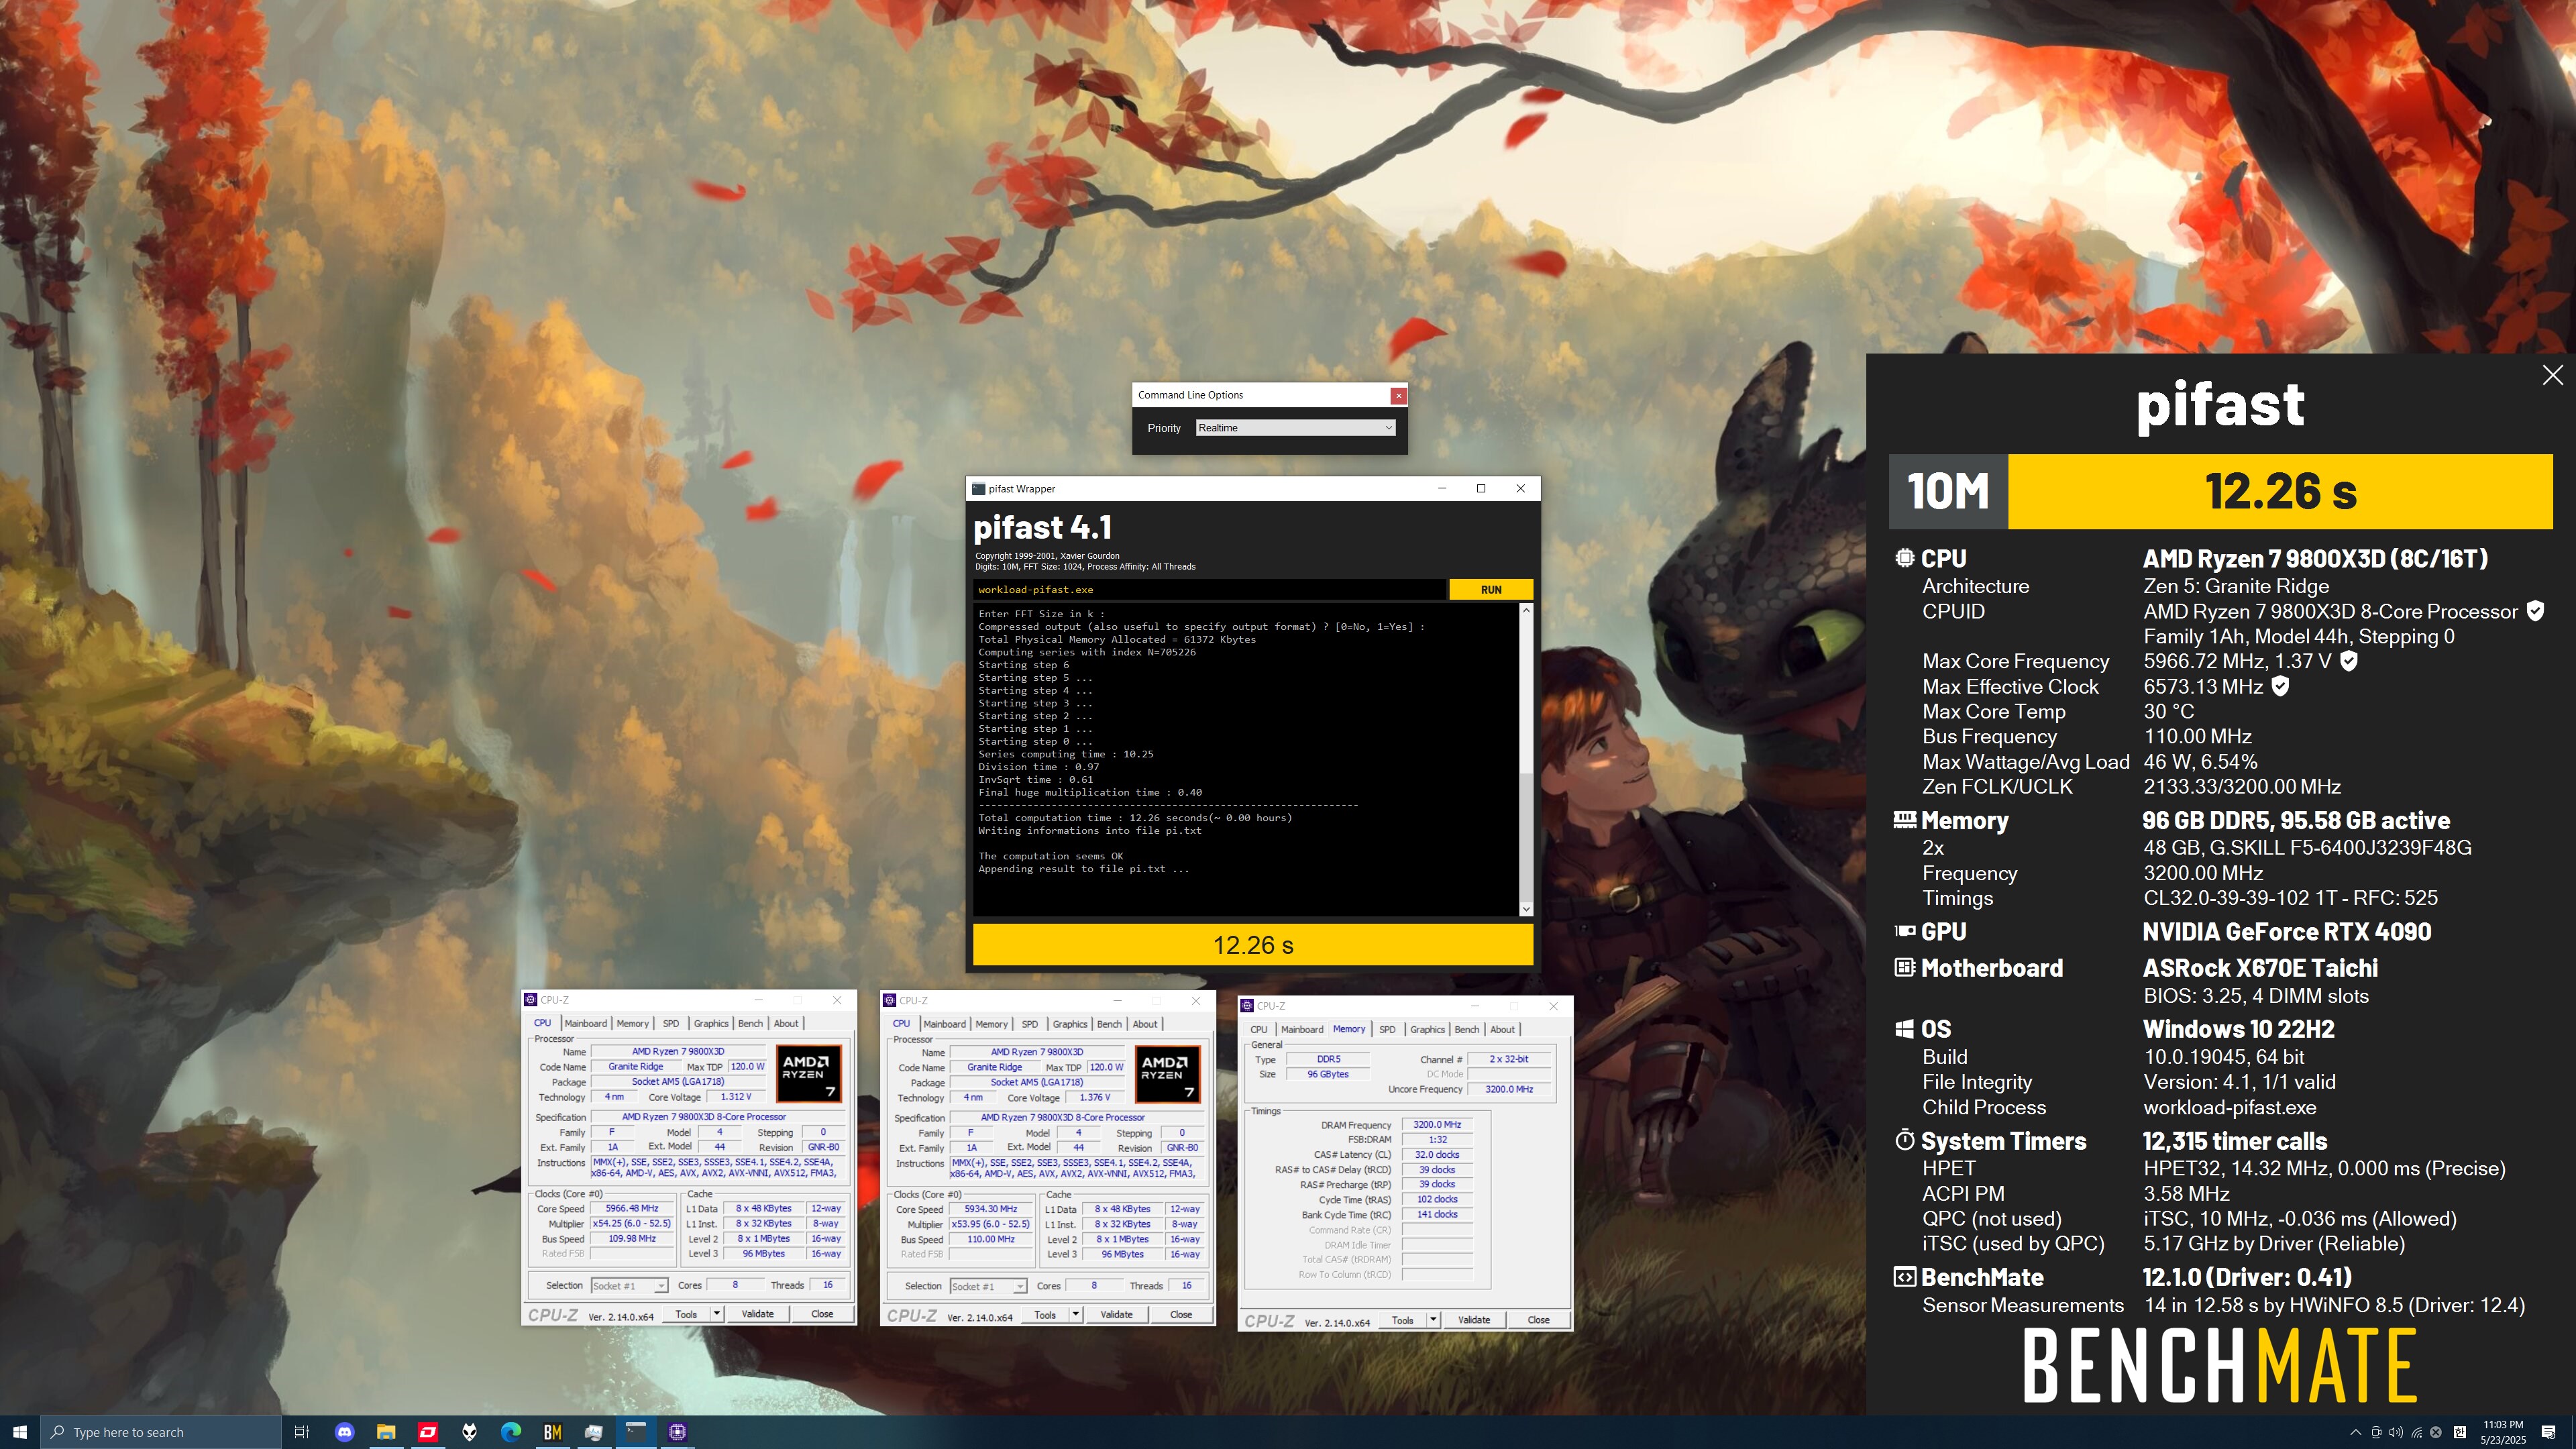Expand Tools arrow in the 5966.48 MHz CPU-Z window
Screen dimensions: 2576x1449
[x=717, y=1314]
